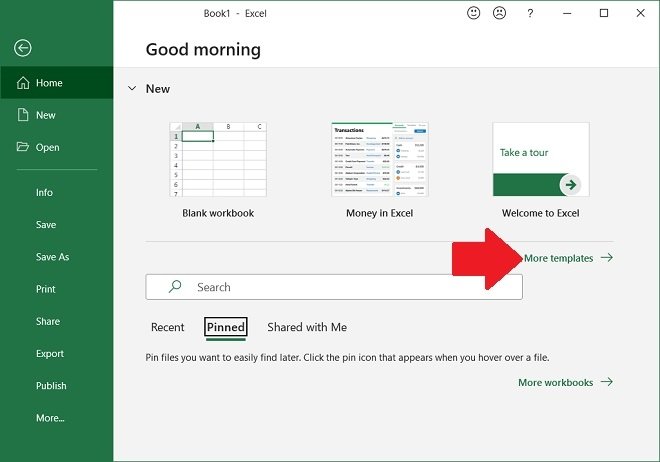Switch to the Recent tab
Image resolution: width=660 pixels, height=462 pixels.
click(x=168, y=327)
